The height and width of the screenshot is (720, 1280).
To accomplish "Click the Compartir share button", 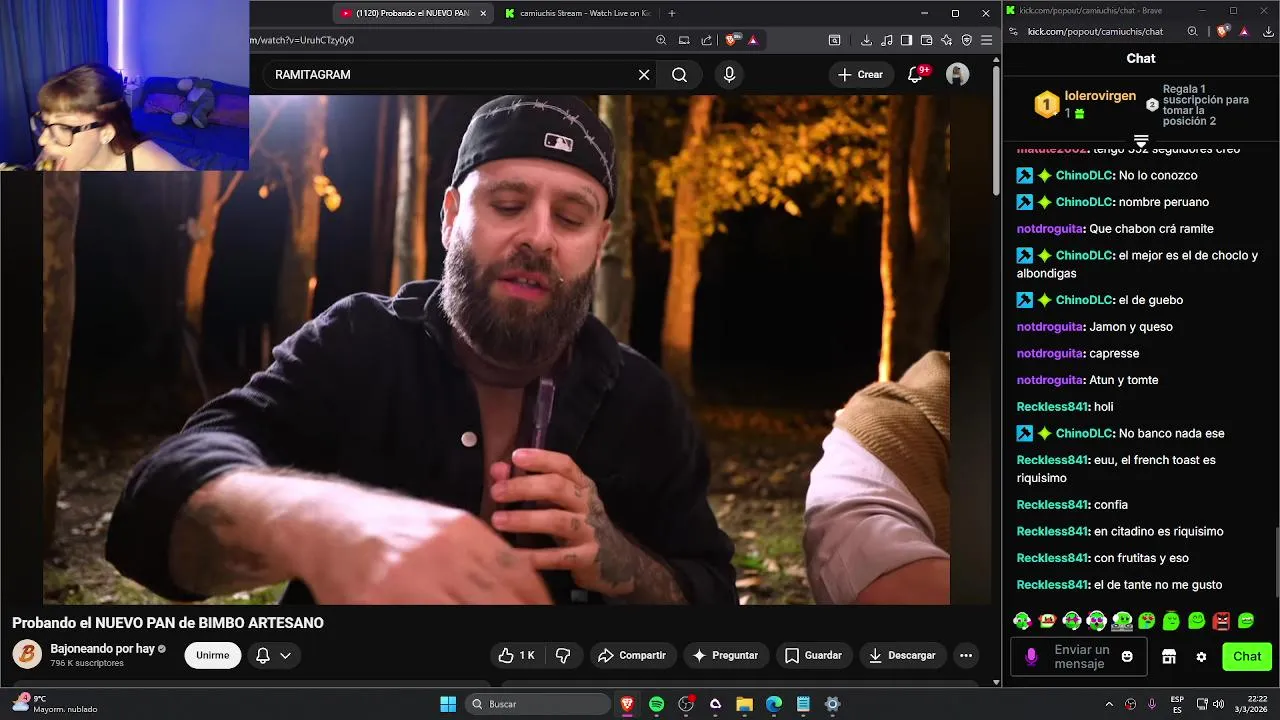I will point(632,656).
